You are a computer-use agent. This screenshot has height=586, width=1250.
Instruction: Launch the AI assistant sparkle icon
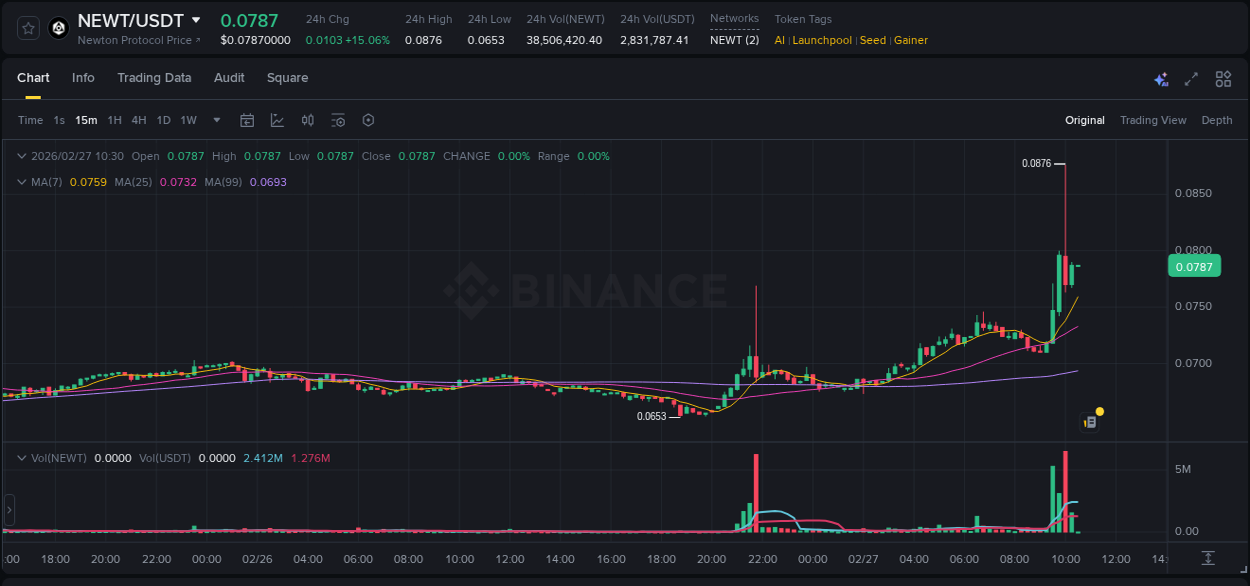pyautogui.click(x=1161, y=78)
